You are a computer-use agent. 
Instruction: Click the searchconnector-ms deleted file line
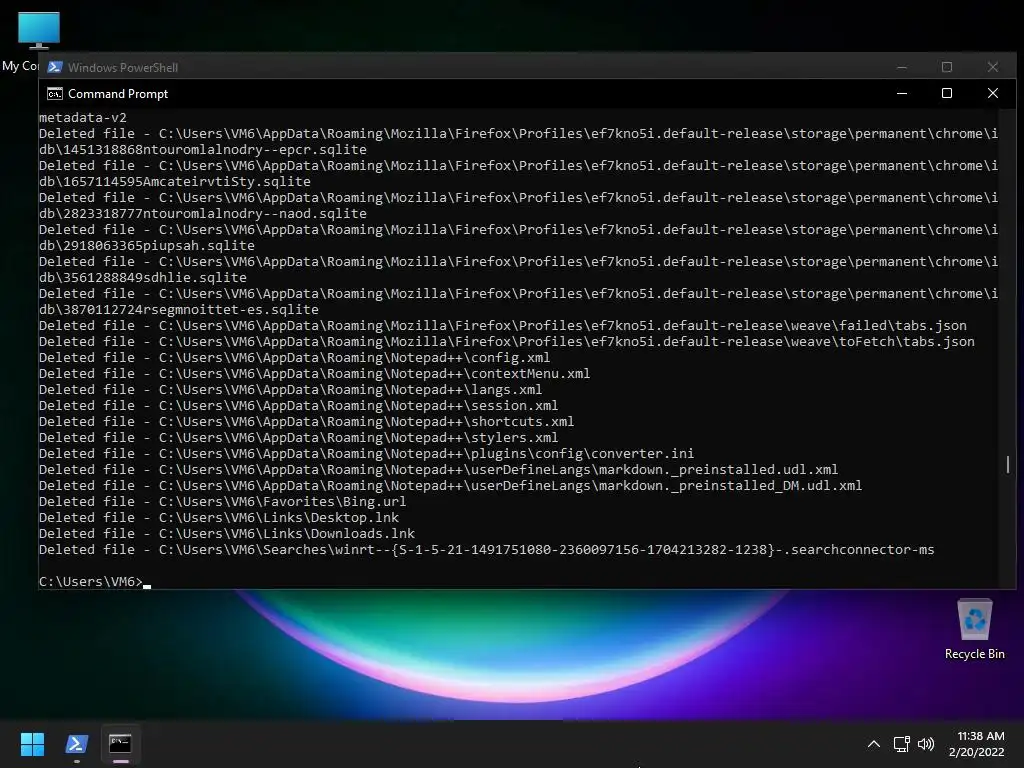click(487, 549)
